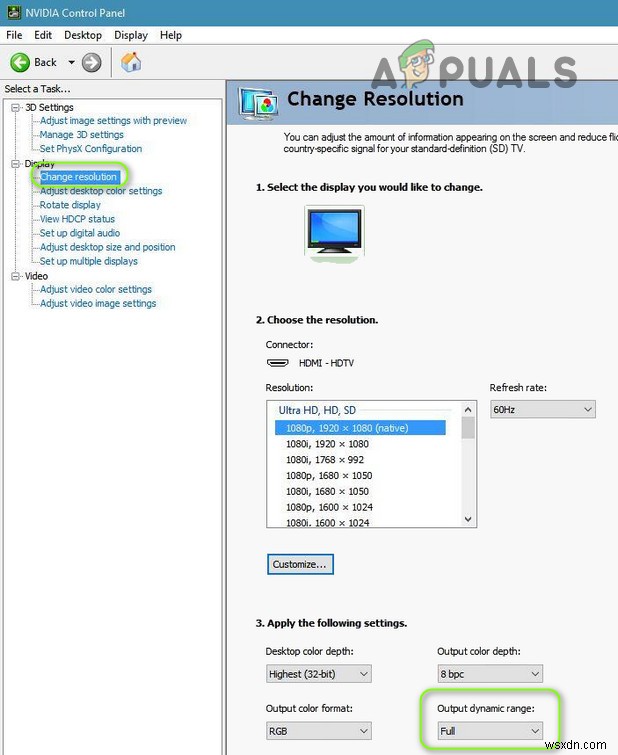Viewport: 618px width, 755px height.
Task: Open Adjust video image settings
Action: click(98, 303)
